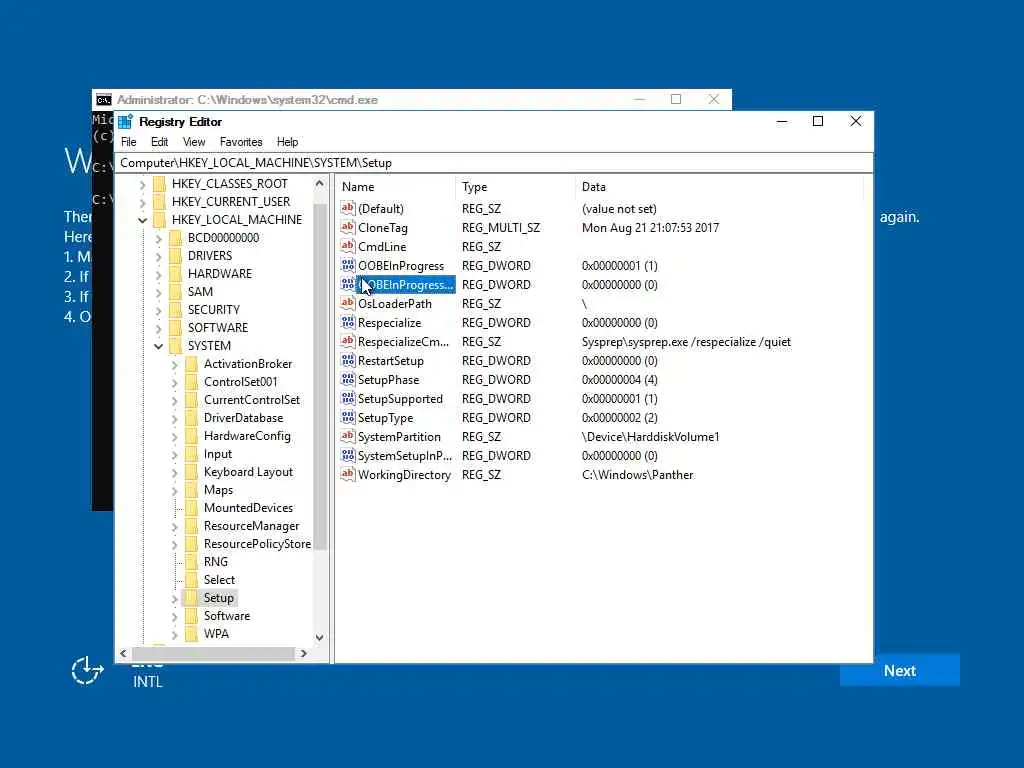Open the View menu
The width and height of the screenshot is (1024, 768).
pos(194,142)
